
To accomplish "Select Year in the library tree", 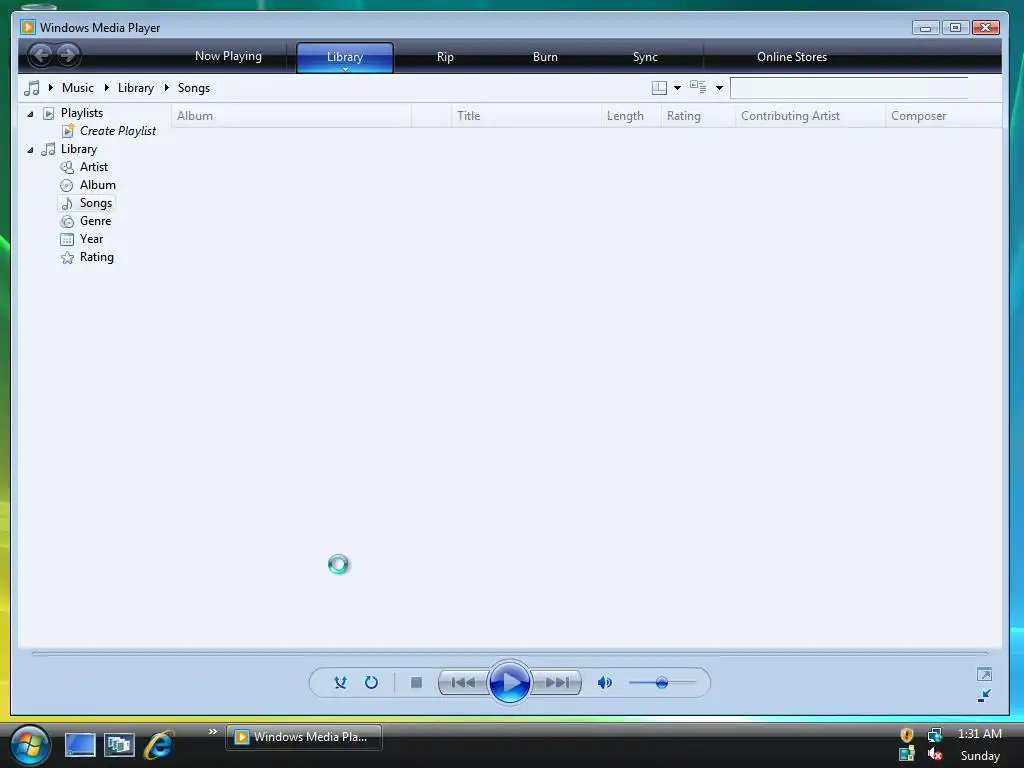I will pos(91,239).
